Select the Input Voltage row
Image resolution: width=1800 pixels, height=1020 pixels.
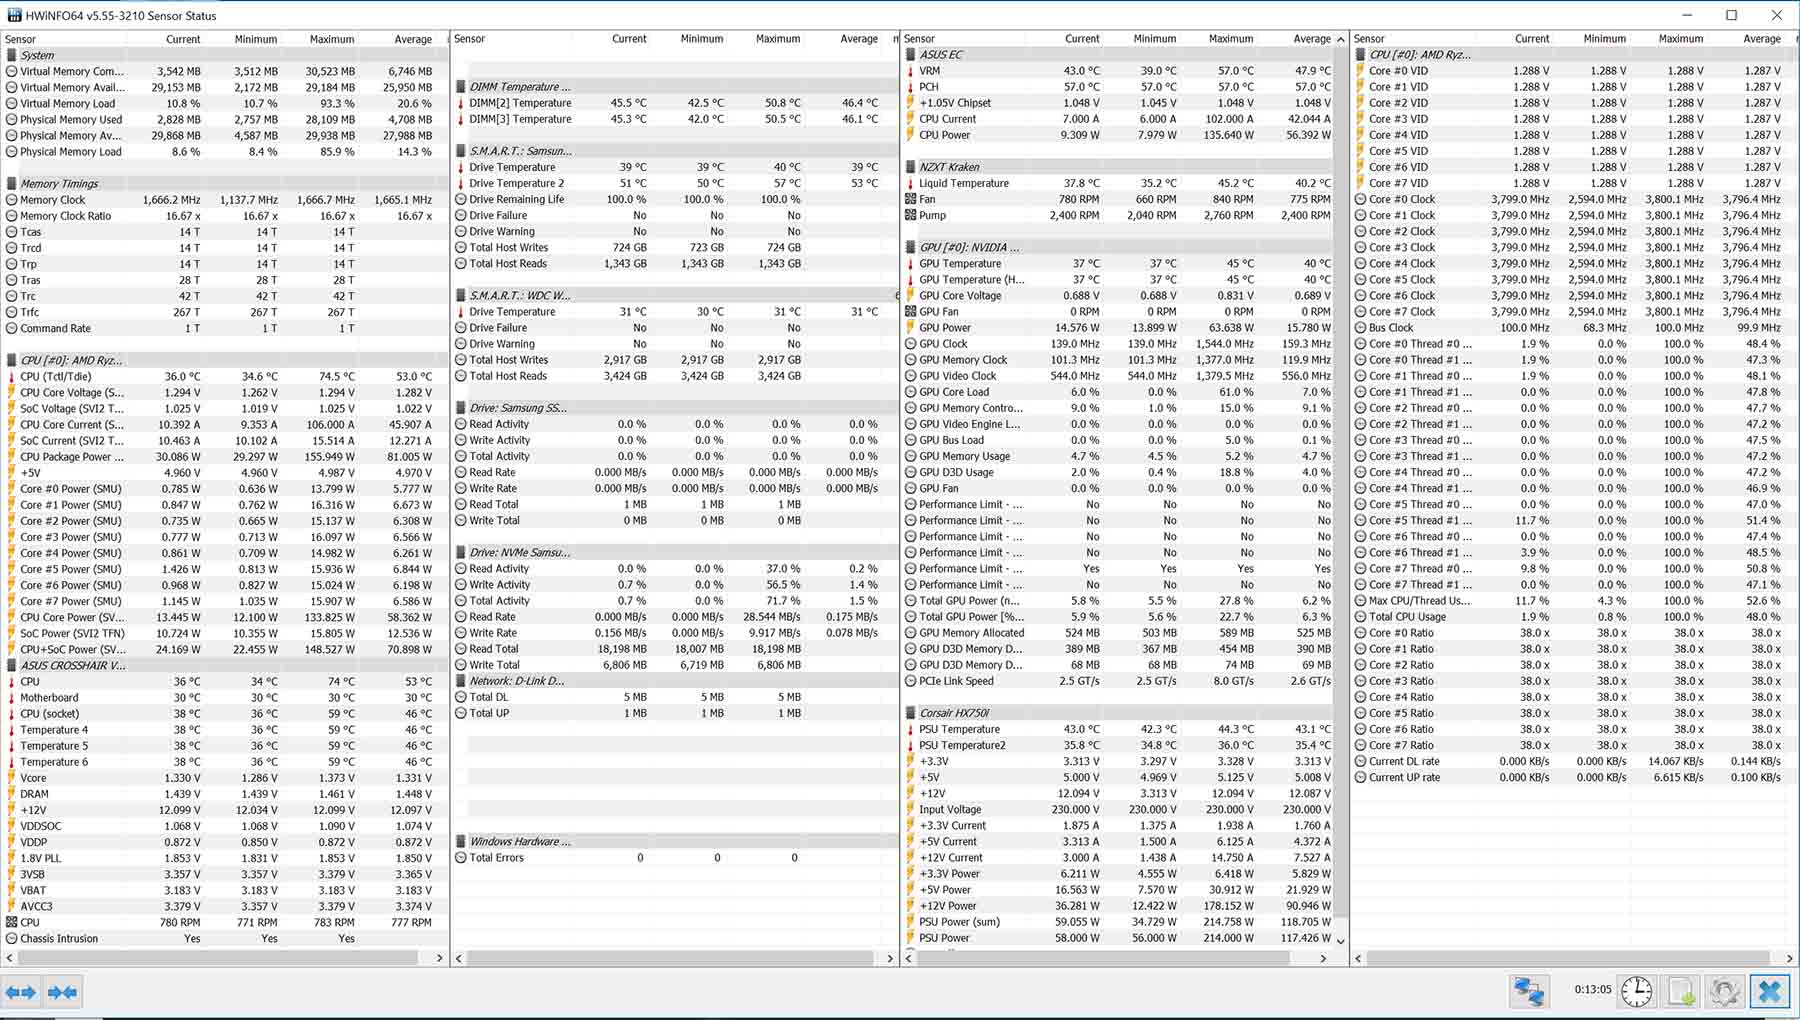1118,810
